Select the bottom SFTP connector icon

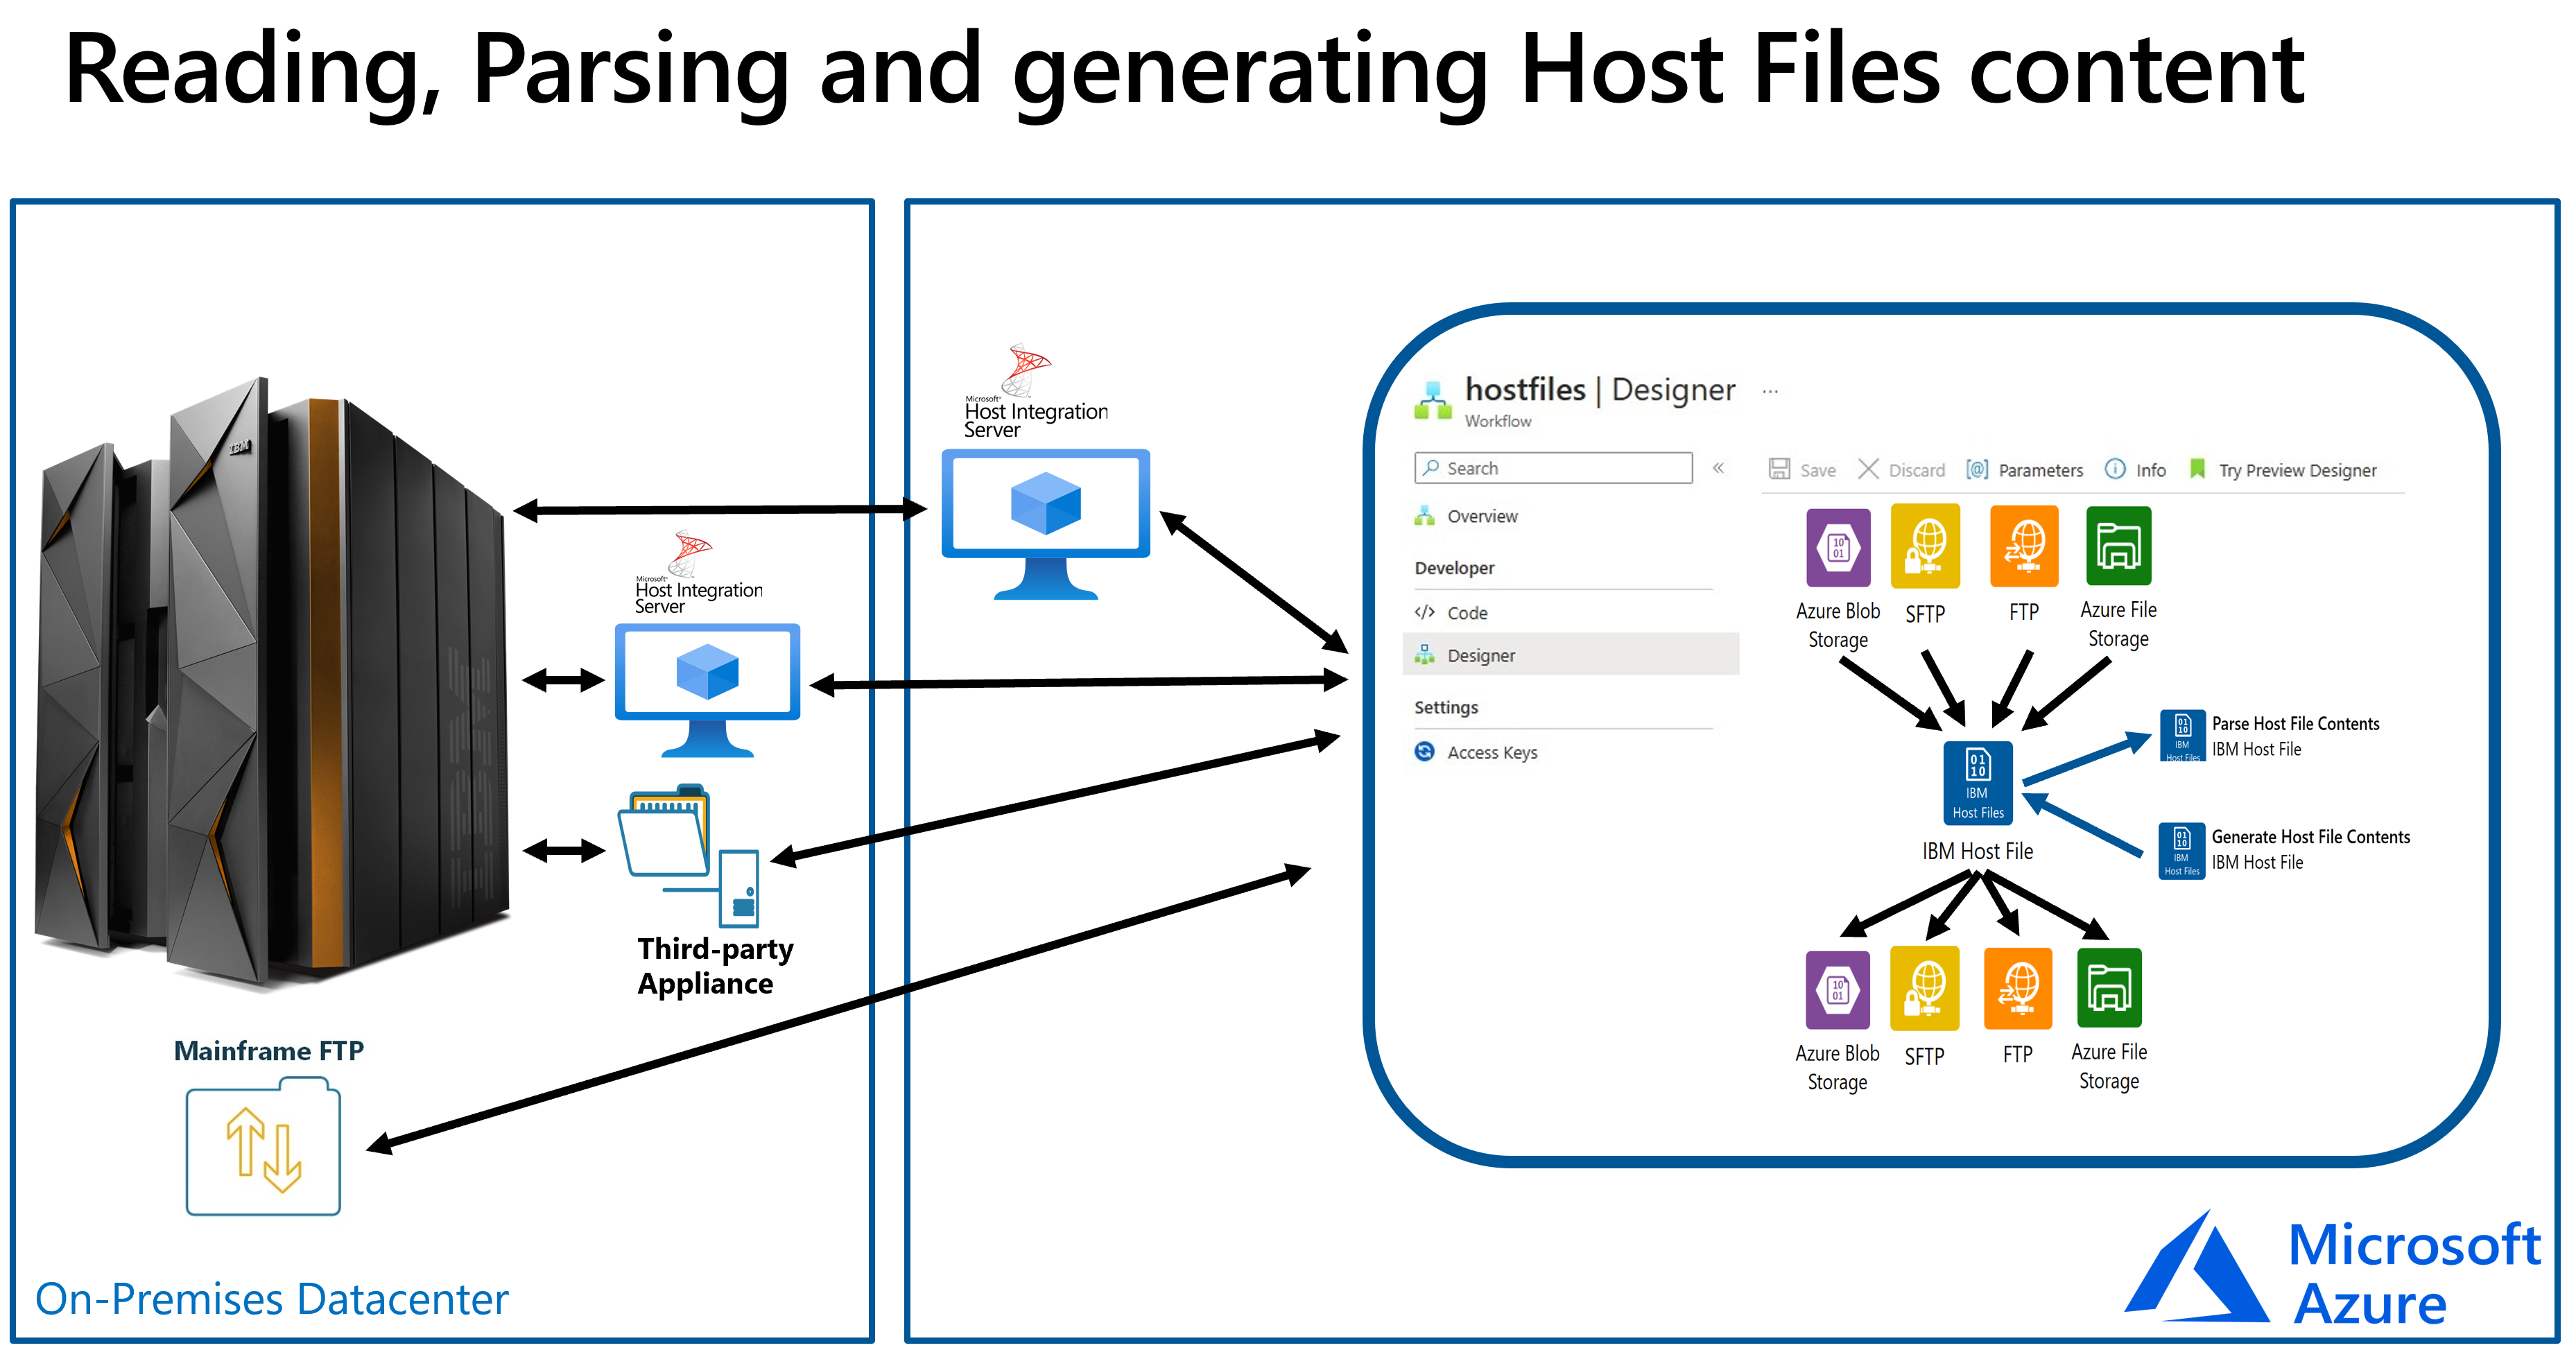pyautogui.click(x=1924, y=988)
